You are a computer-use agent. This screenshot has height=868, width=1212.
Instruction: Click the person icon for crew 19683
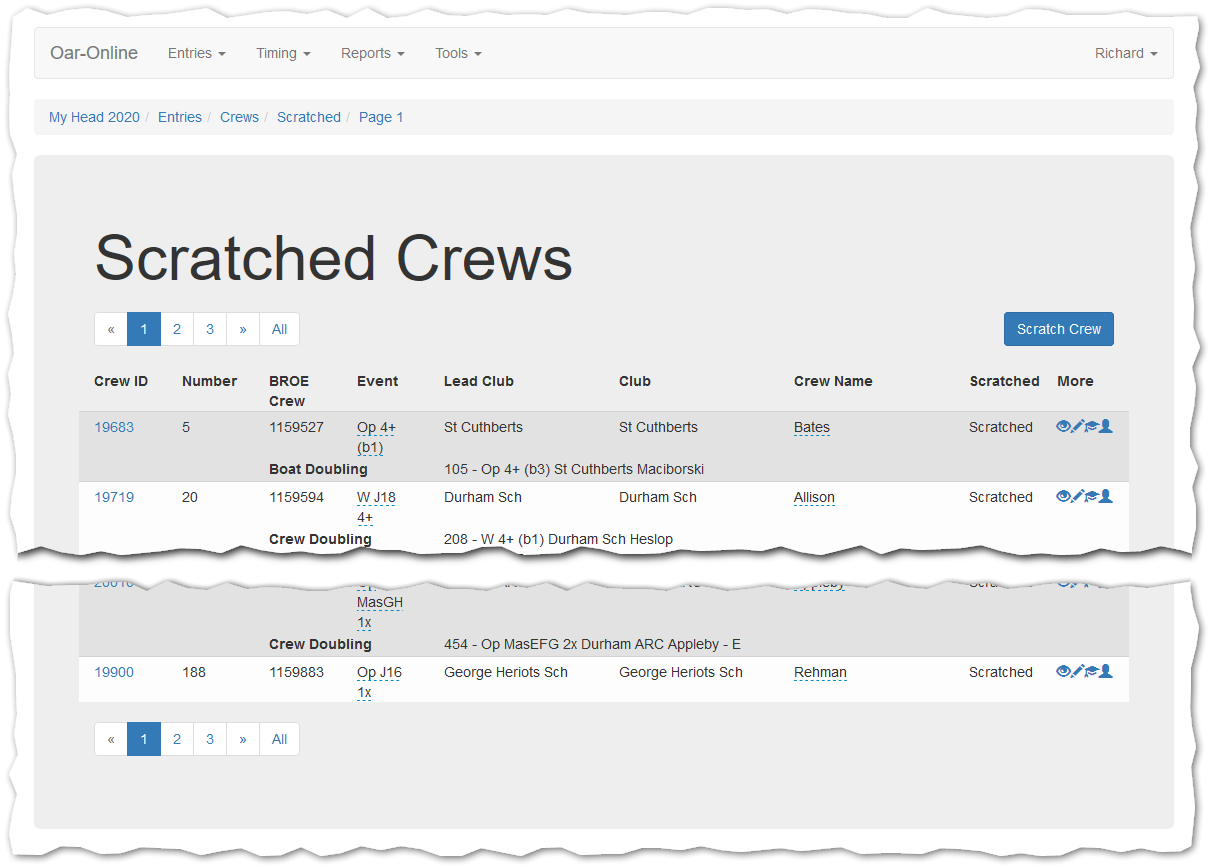pyautogui.click(x=1106, y=427)
